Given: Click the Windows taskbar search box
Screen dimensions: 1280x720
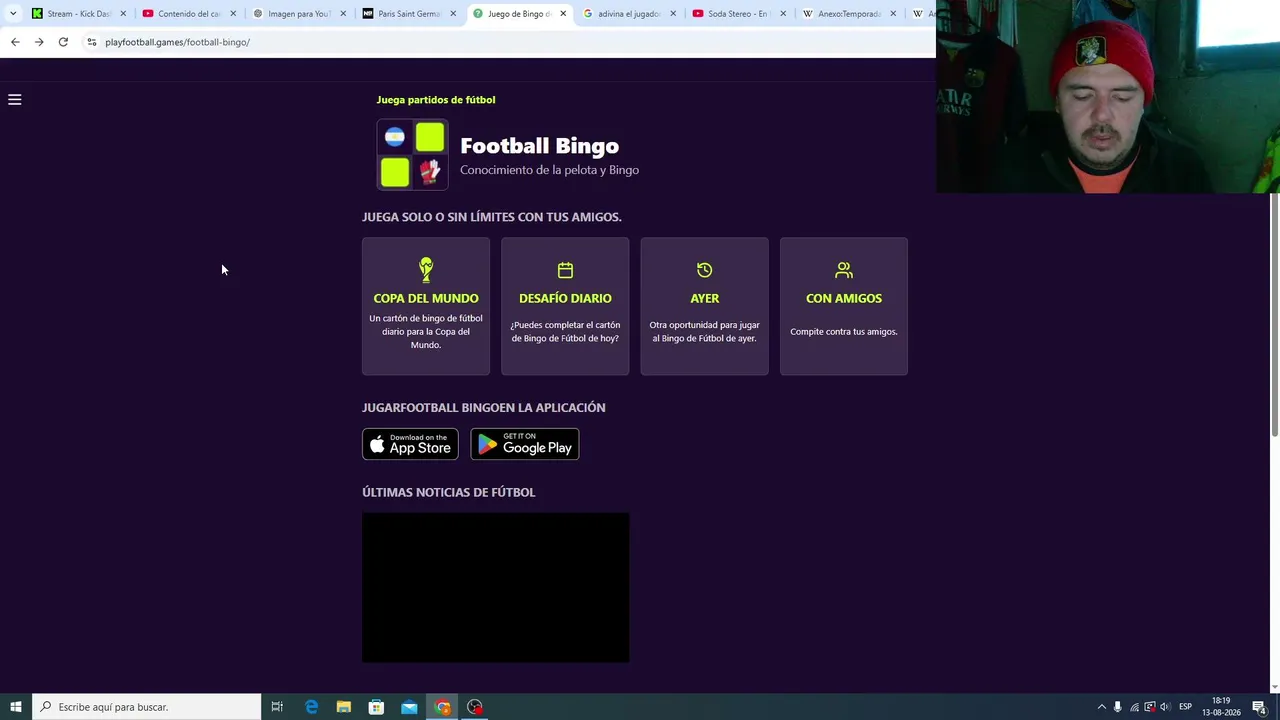Looking at the screenshot, I should click(x=147, y=707).
